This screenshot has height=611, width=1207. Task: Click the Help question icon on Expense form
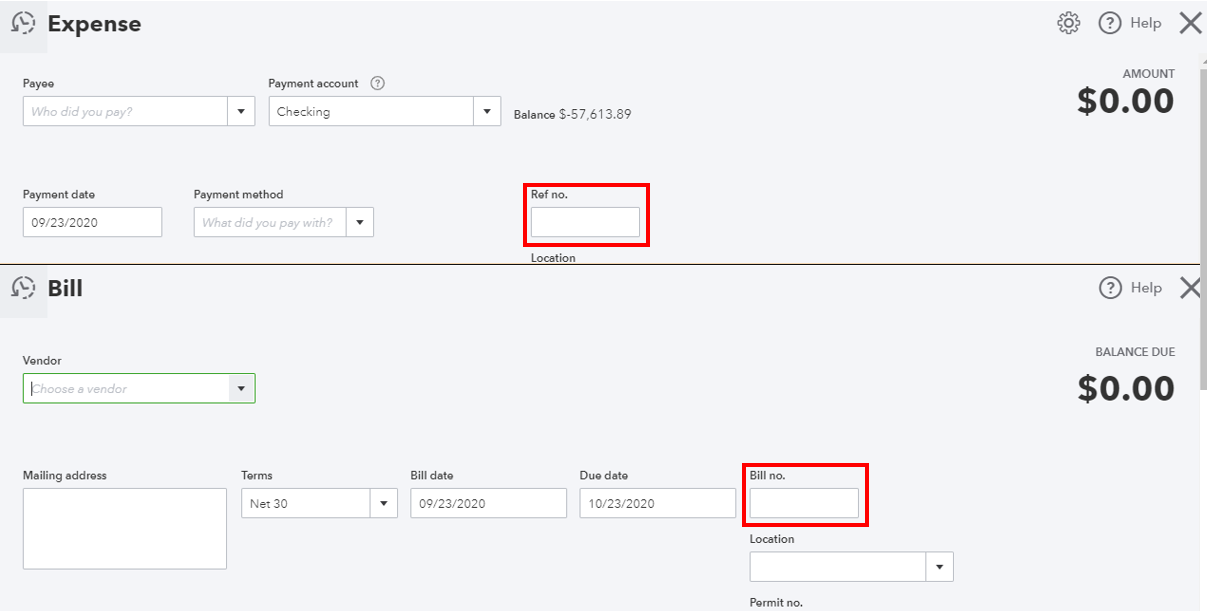(x=1111, y=22)
